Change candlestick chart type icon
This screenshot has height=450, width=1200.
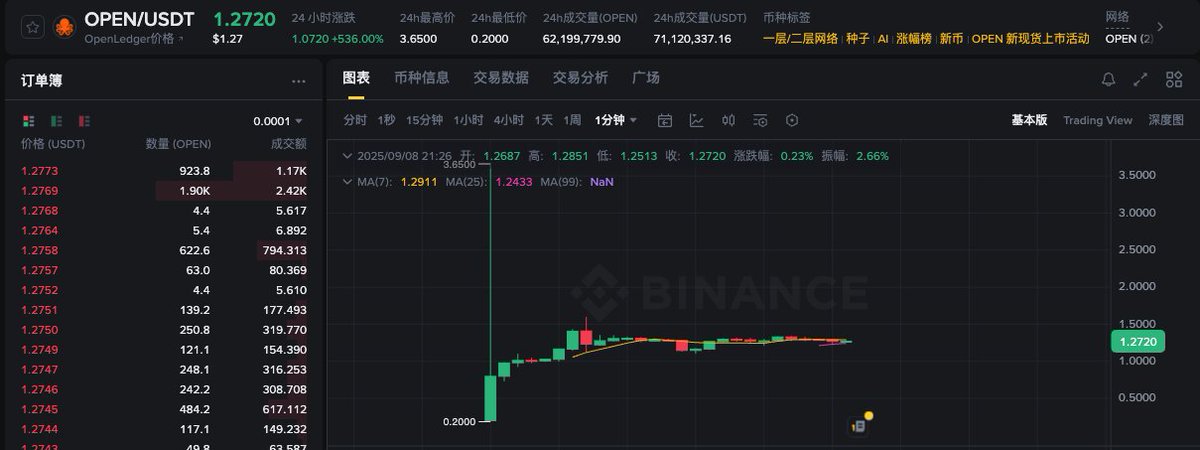[728, 120]
